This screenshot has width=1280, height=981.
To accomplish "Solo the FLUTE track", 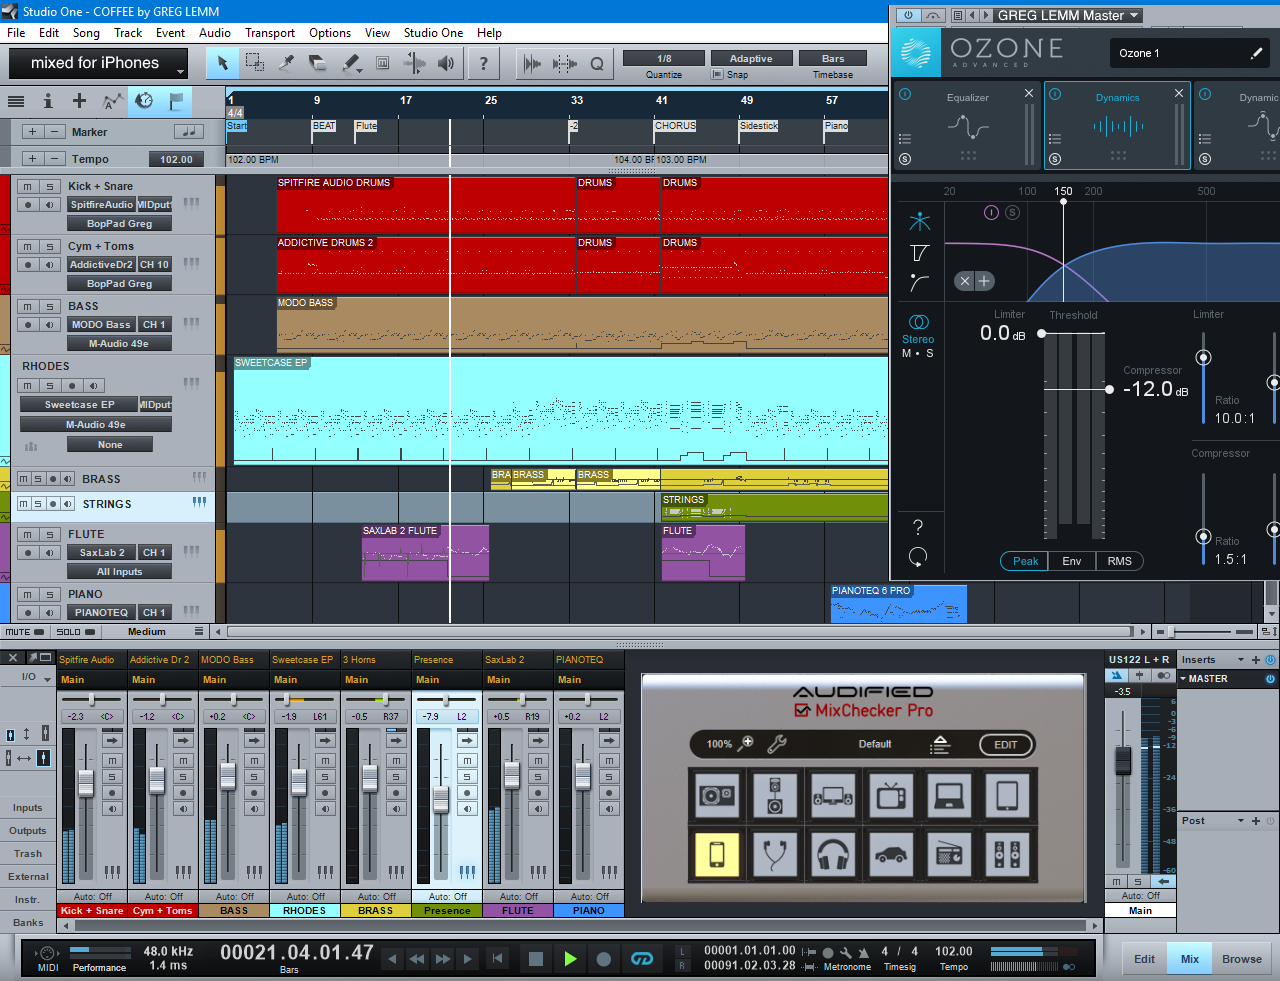I will [x=49, y=534].
